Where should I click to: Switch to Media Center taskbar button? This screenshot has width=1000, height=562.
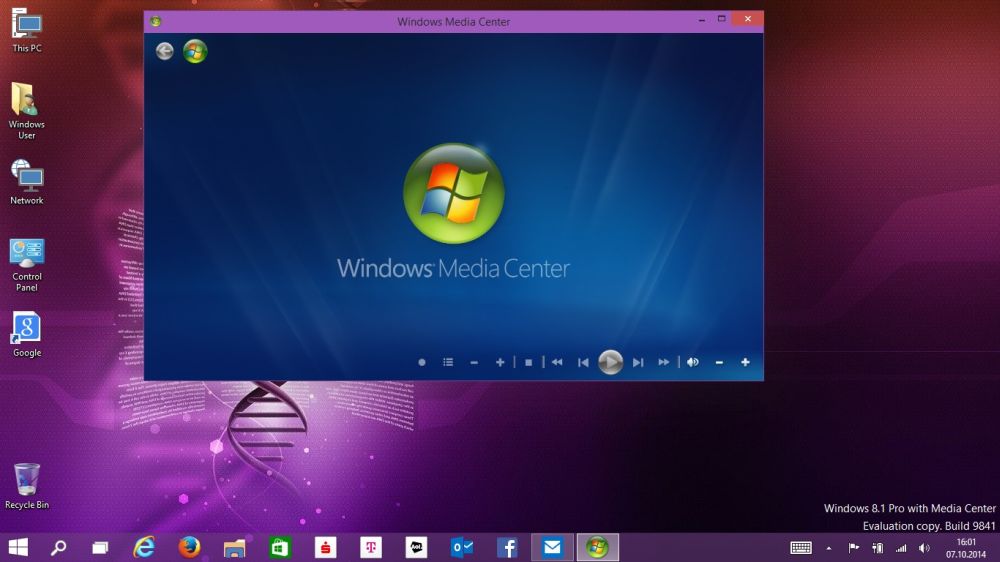598,547
